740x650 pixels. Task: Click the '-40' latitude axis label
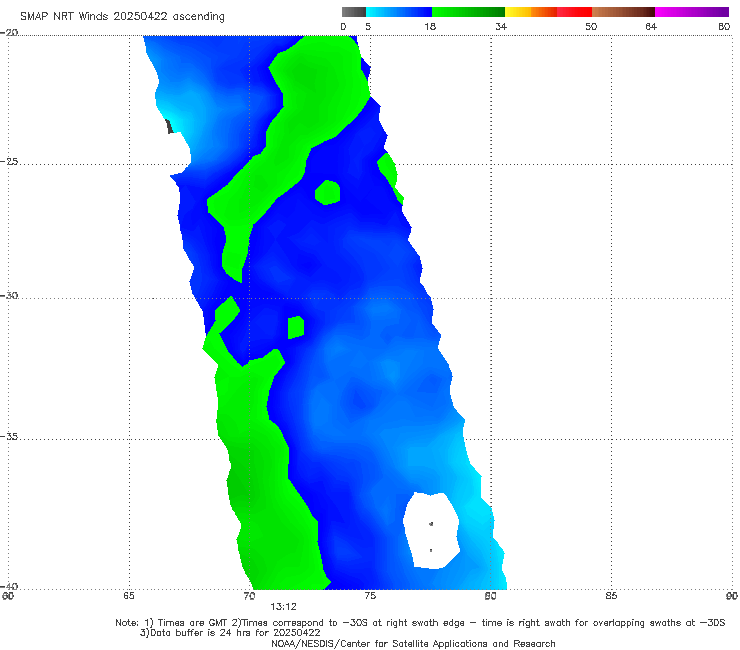click(x=9, y=586)
